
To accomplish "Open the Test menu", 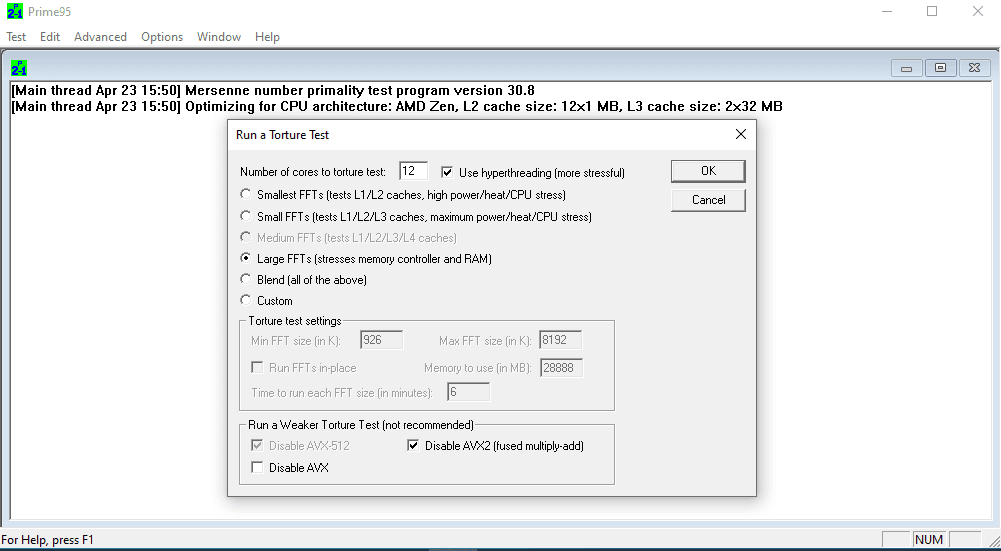I will [16, 37].
